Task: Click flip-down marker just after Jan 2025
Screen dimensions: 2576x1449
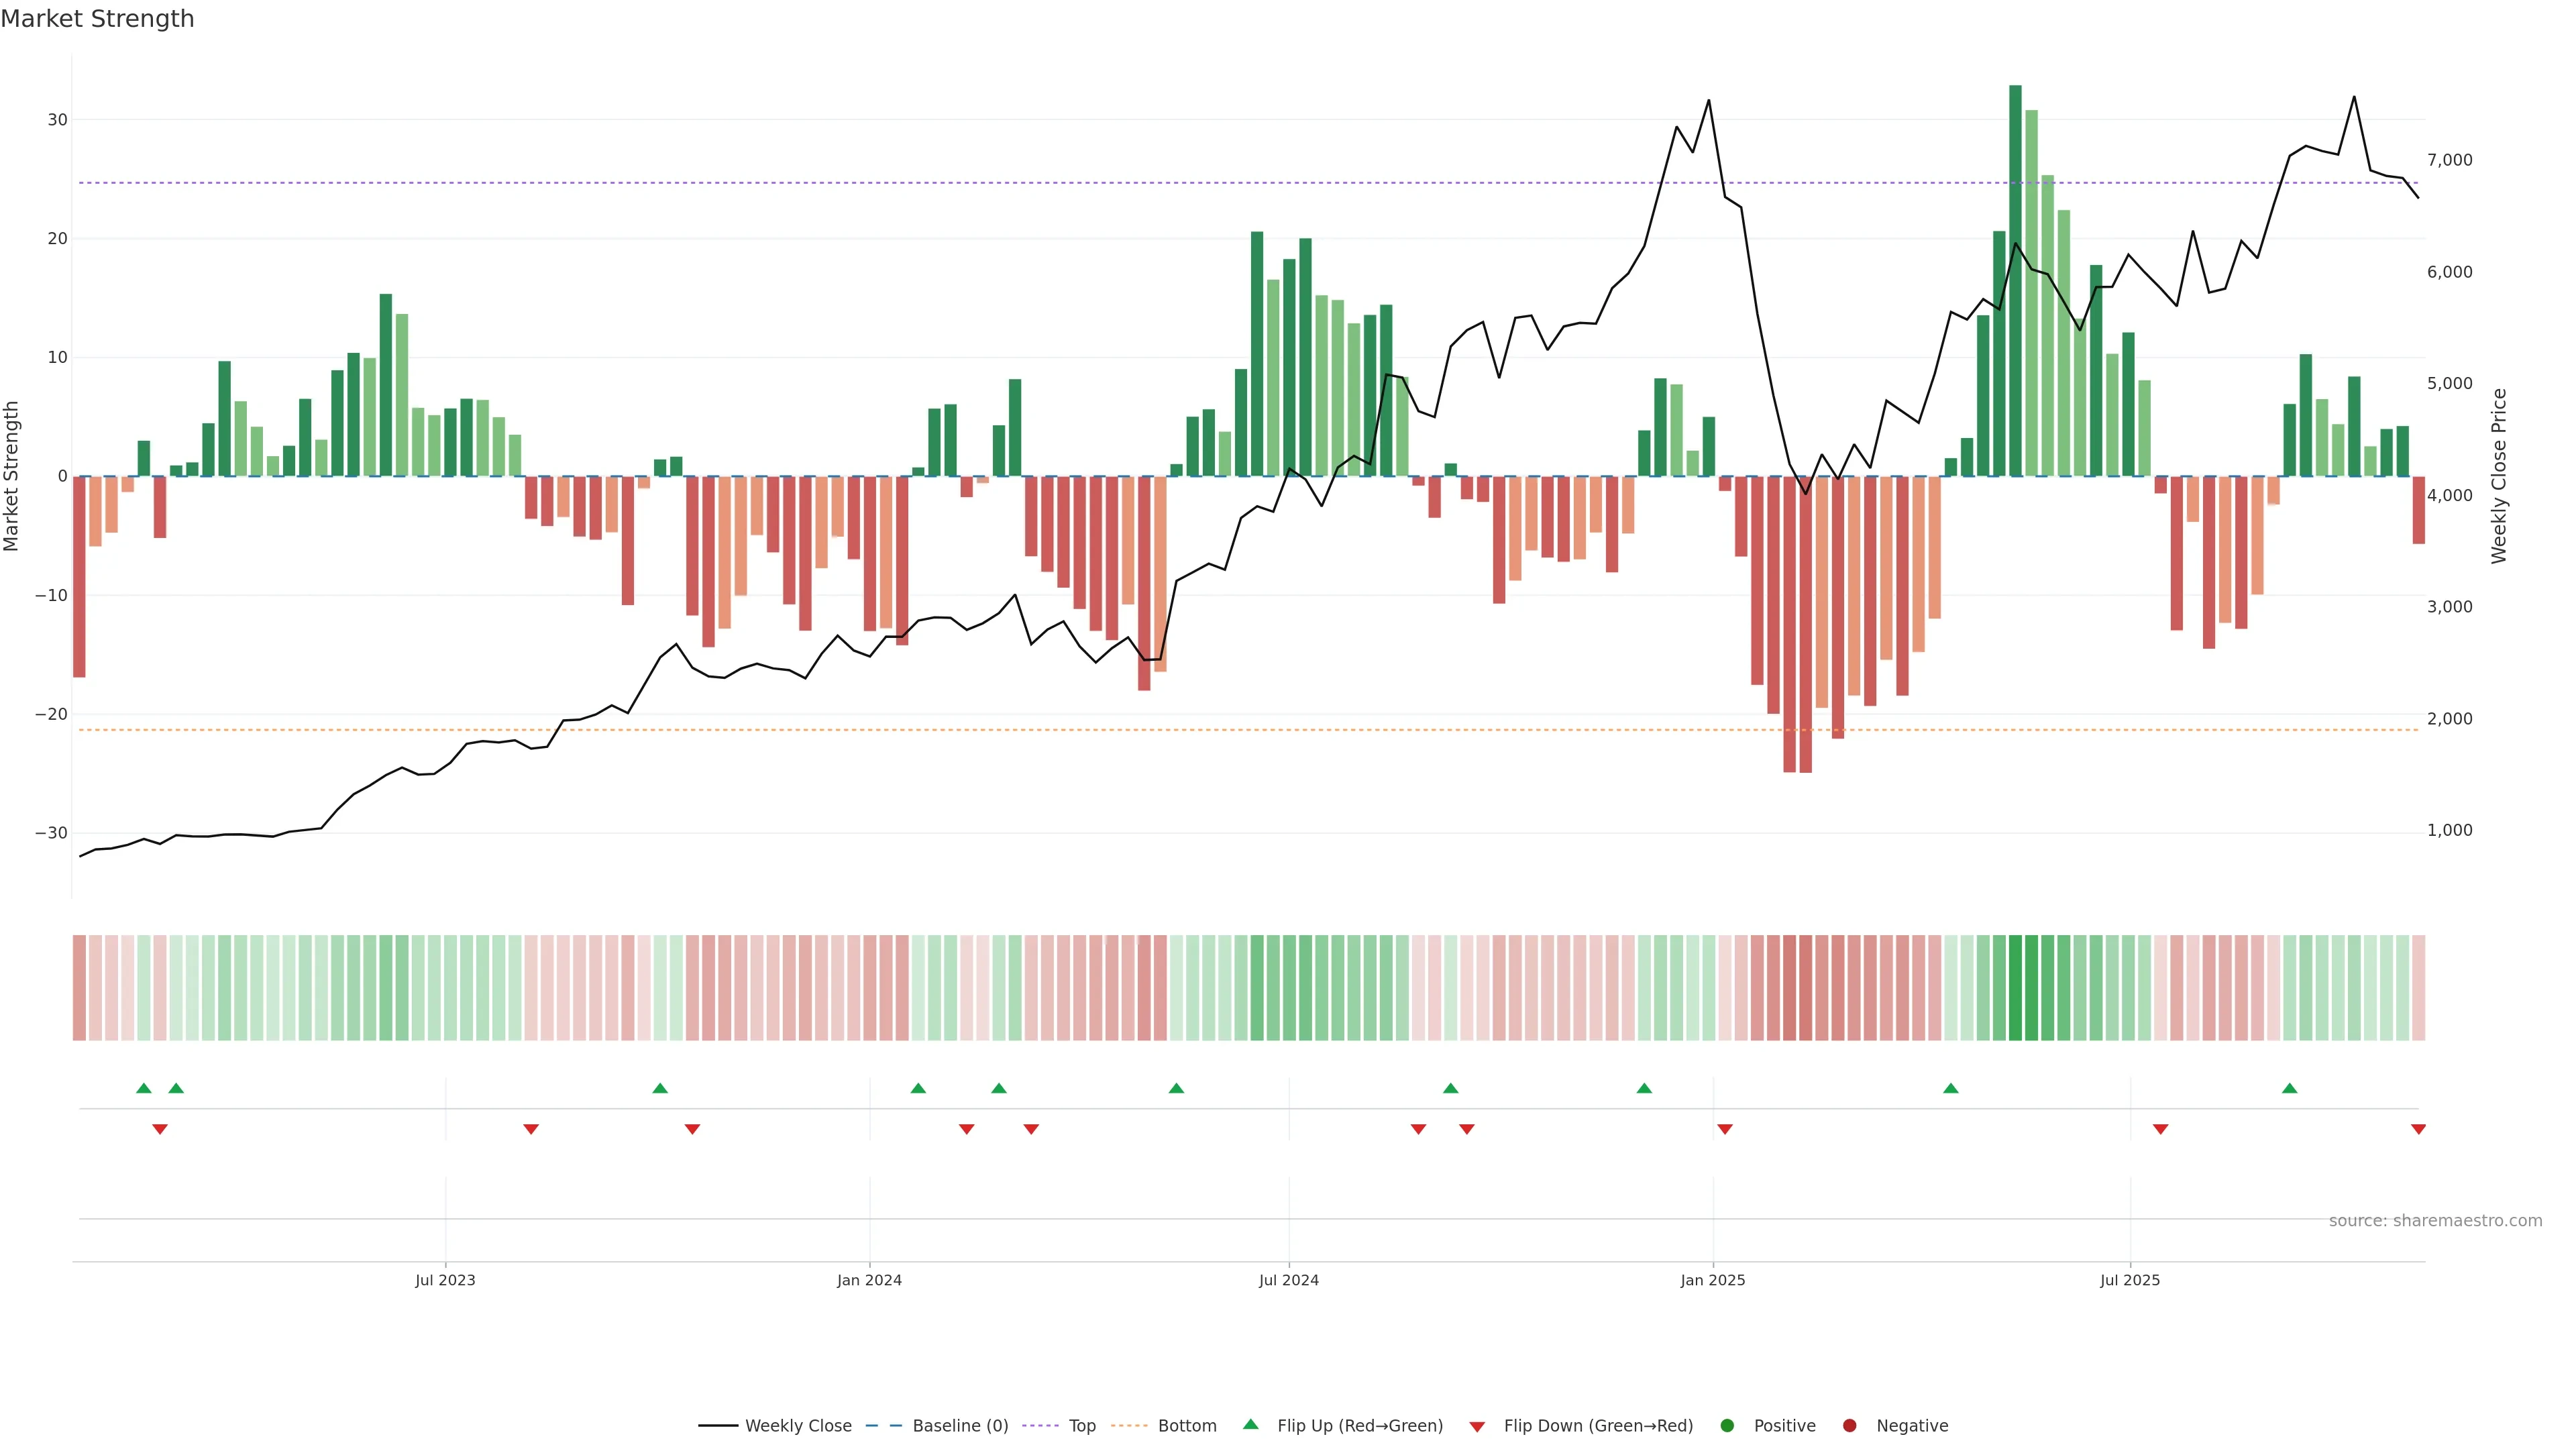Action: pyautogui.click(x=1725, y=1129)
